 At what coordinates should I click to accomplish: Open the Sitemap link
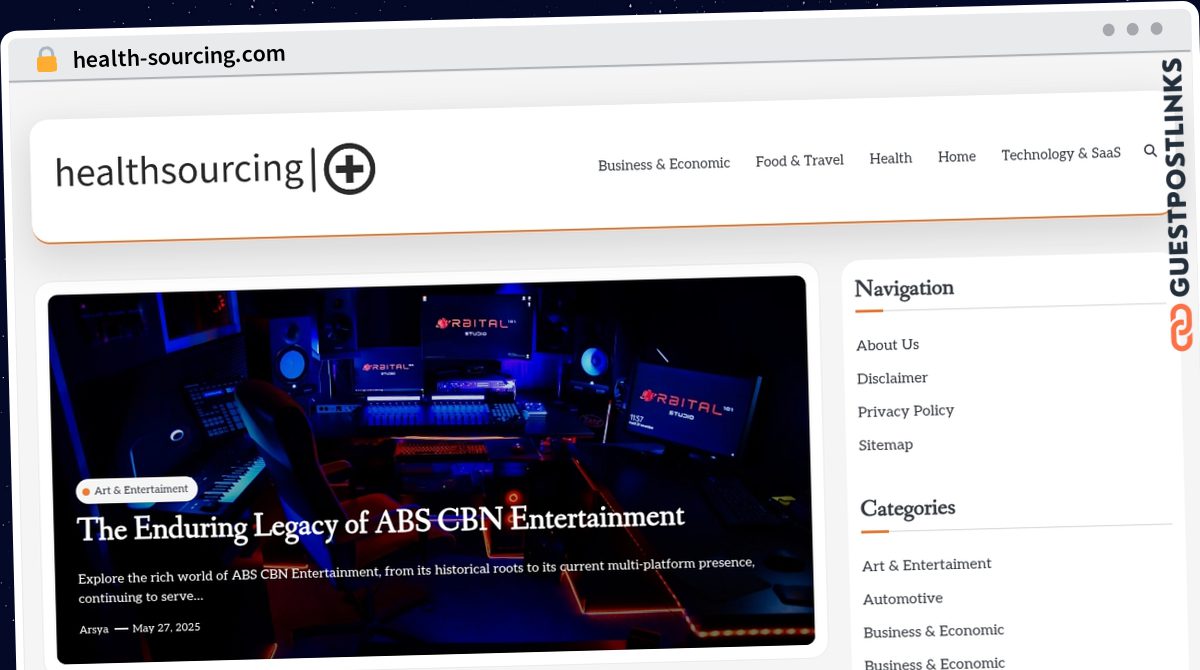pyautogui.click(x=885, y=445)
